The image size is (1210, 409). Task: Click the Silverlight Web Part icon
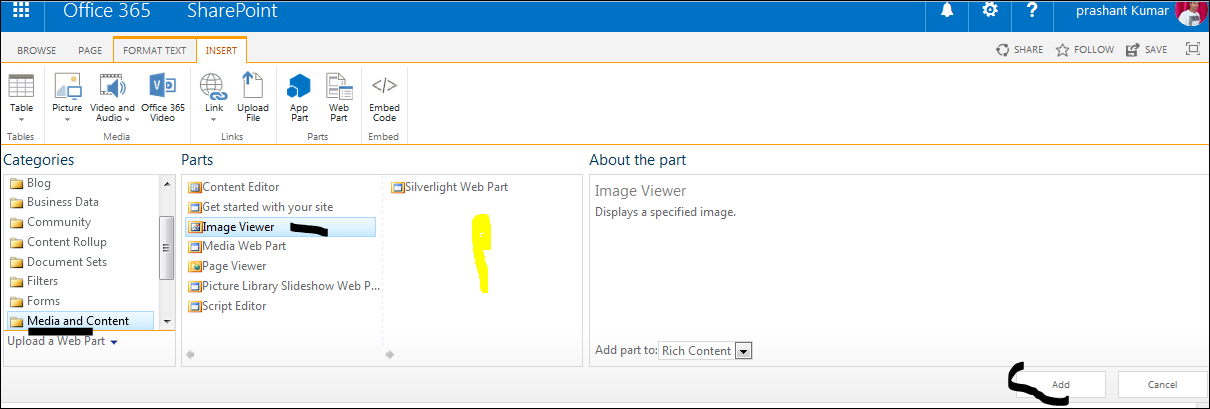(398, 187)
